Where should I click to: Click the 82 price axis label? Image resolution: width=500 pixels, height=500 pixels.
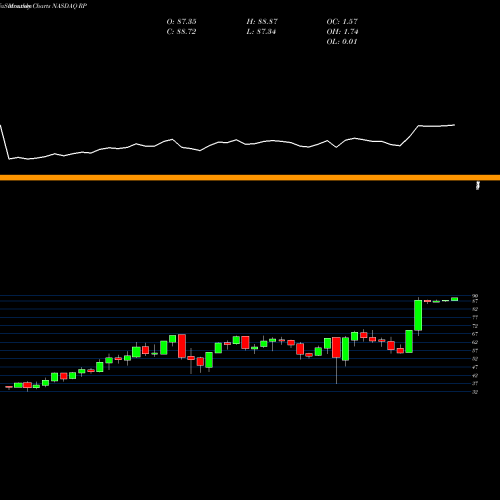click(x=475, y=309)
